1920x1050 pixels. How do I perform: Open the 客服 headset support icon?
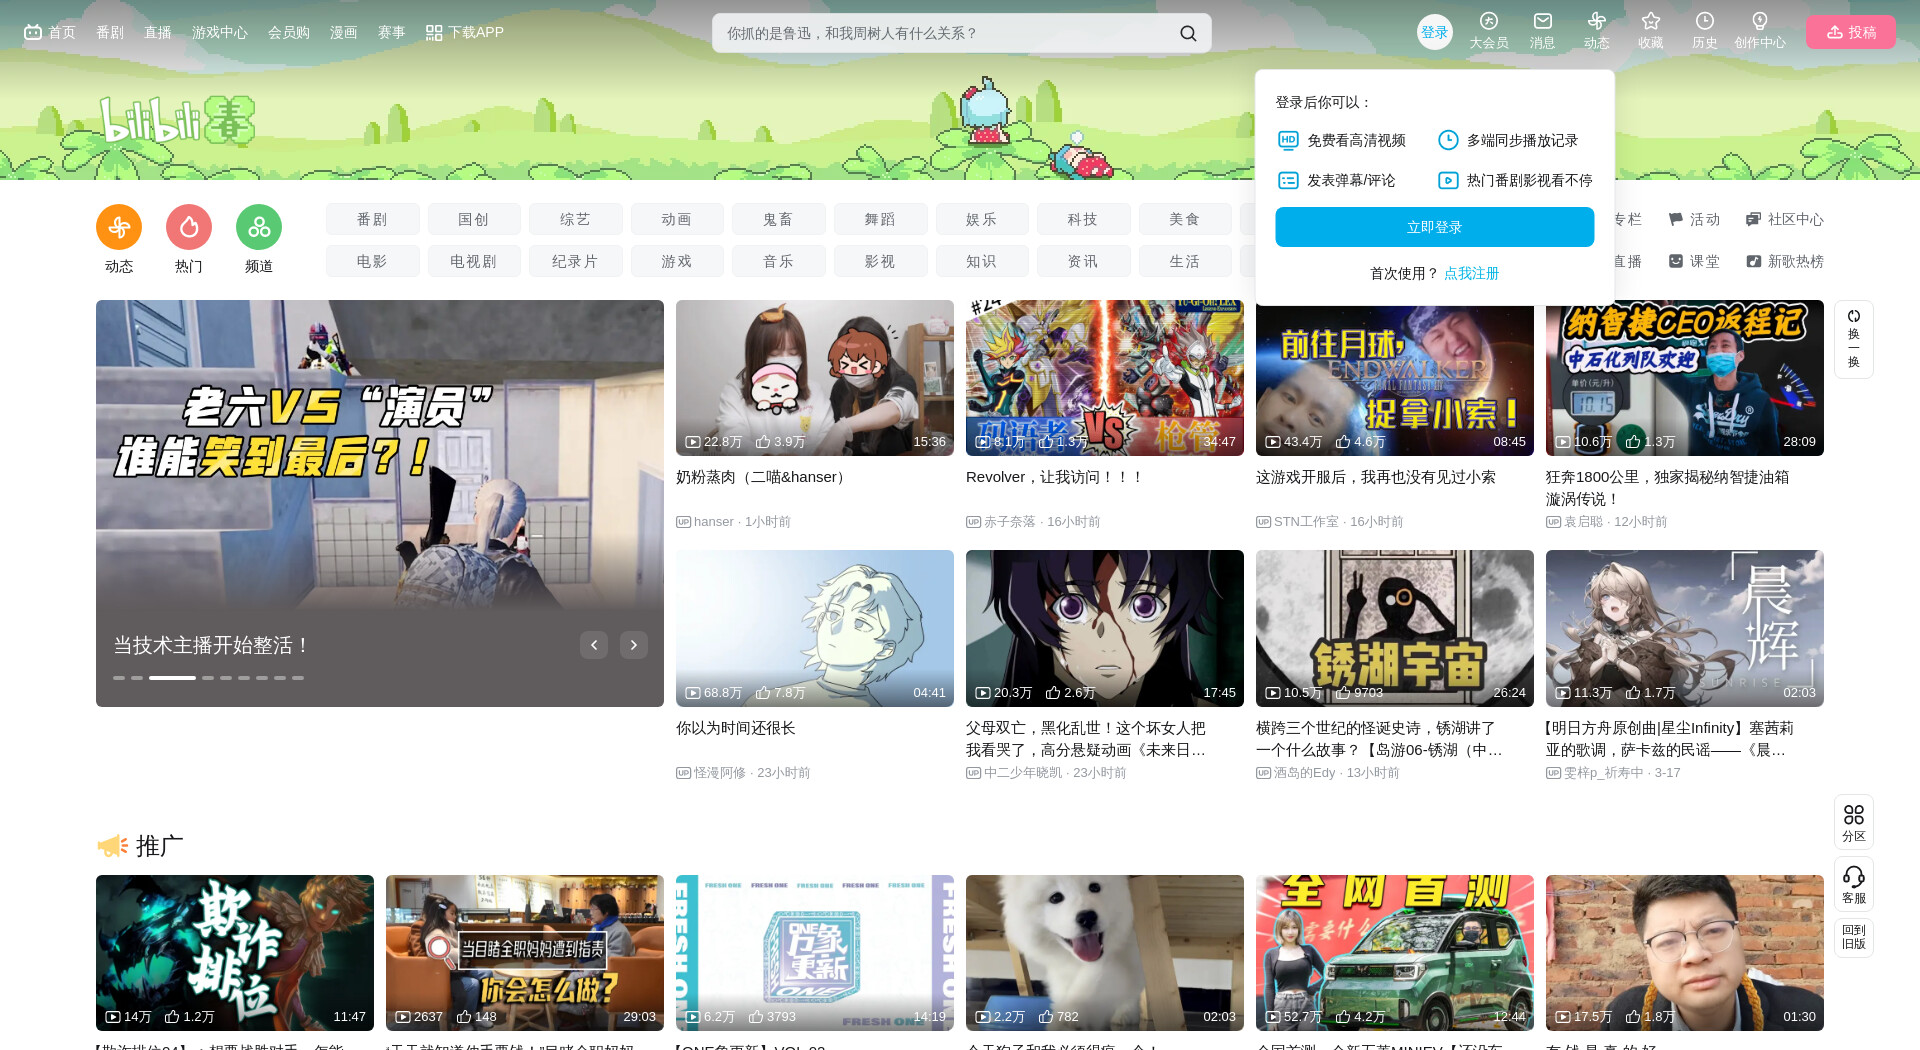1854,885
